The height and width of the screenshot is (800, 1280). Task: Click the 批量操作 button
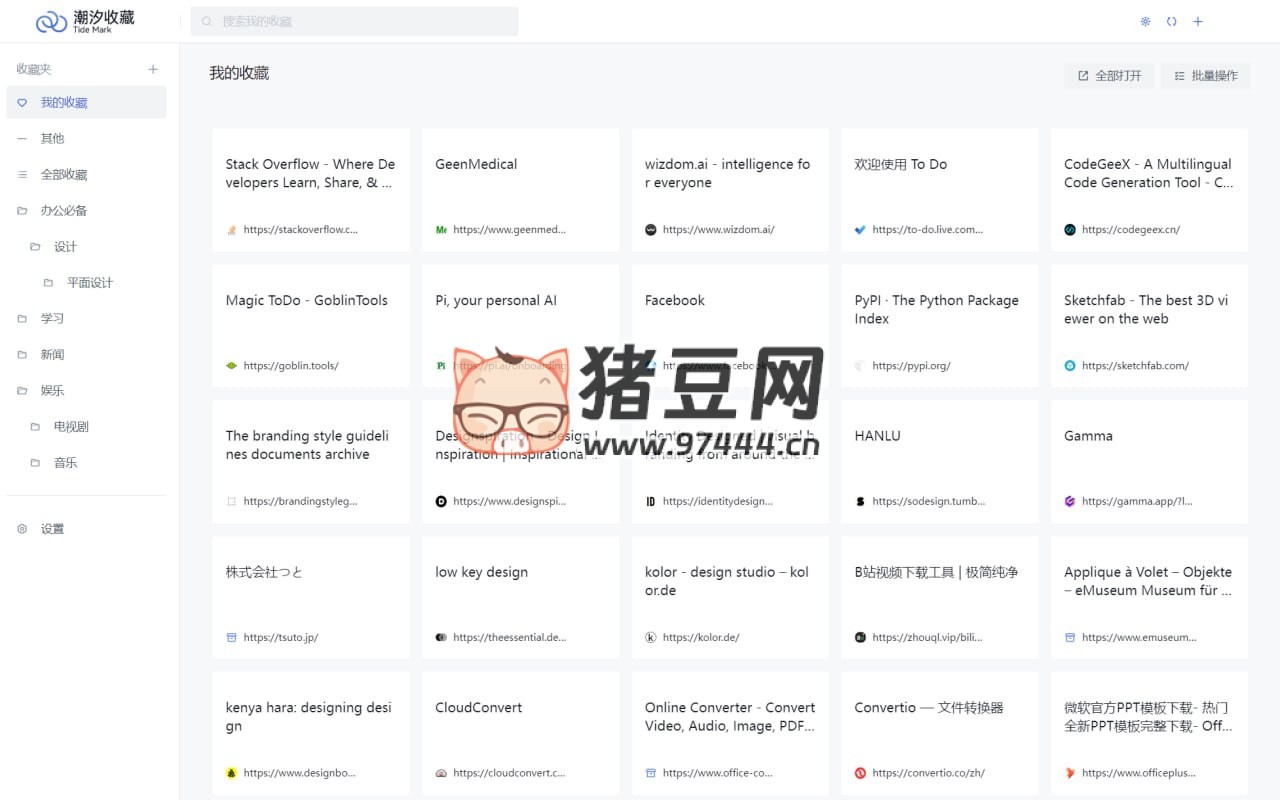(x=1205, y=75)
